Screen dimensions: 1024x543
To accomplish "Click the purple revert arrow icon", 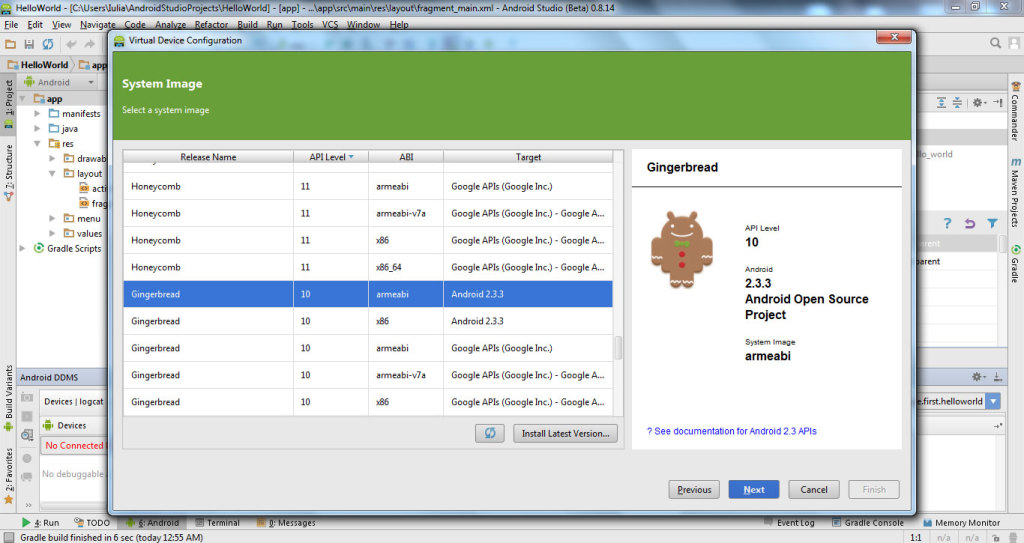I will (x=970, y=223).
